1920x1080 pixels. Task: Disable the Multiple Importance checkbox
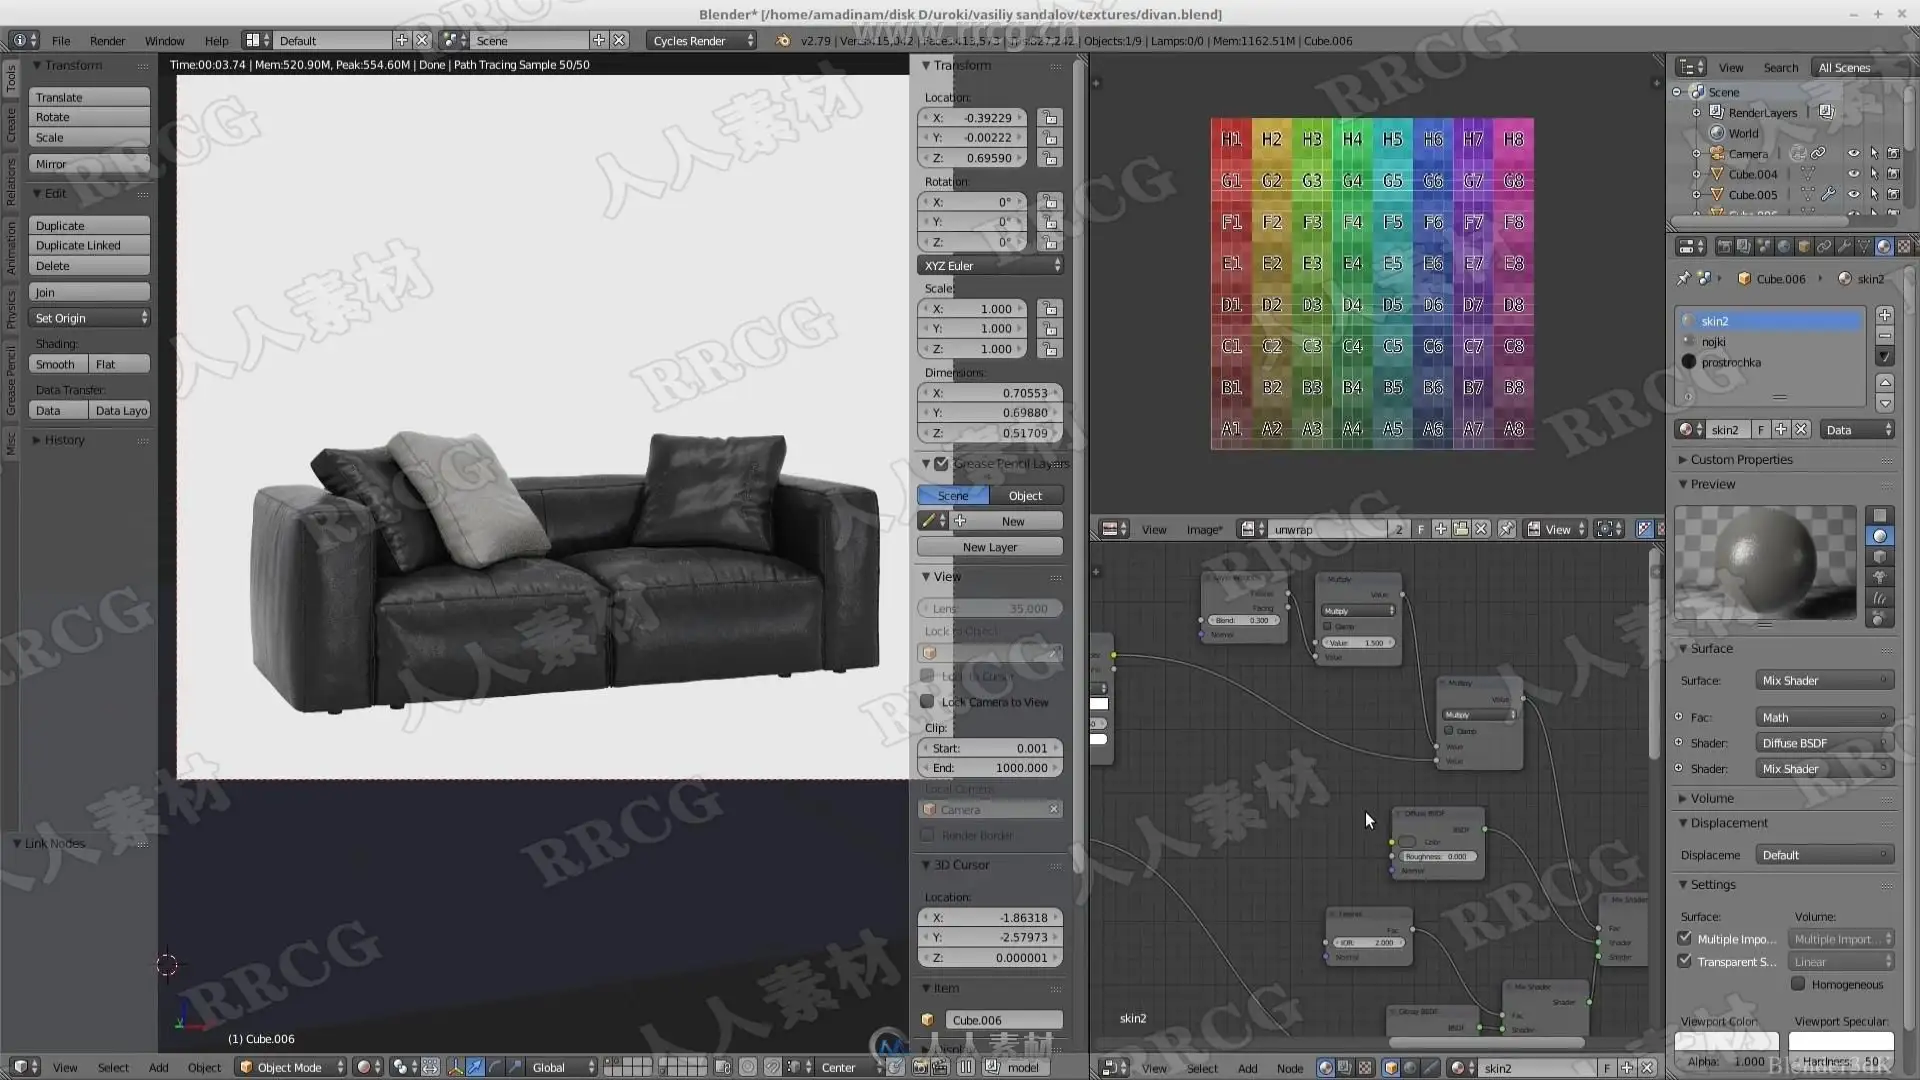[x=1685, y=939]
